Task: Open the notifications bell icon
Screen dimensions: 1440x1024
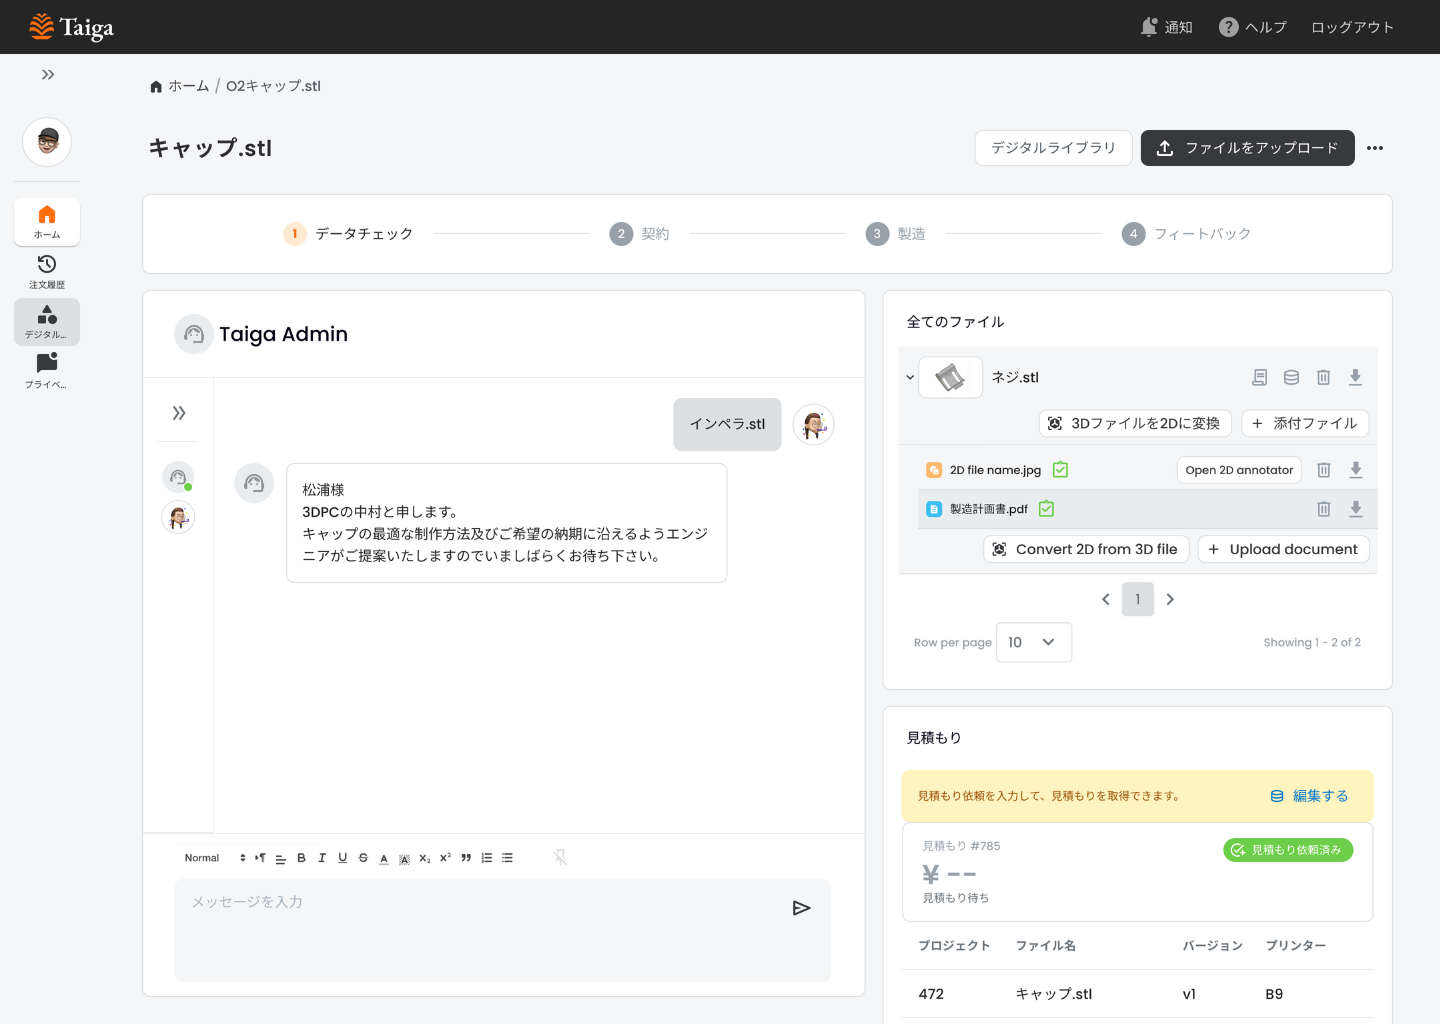Action: (x=1149, y=27)
